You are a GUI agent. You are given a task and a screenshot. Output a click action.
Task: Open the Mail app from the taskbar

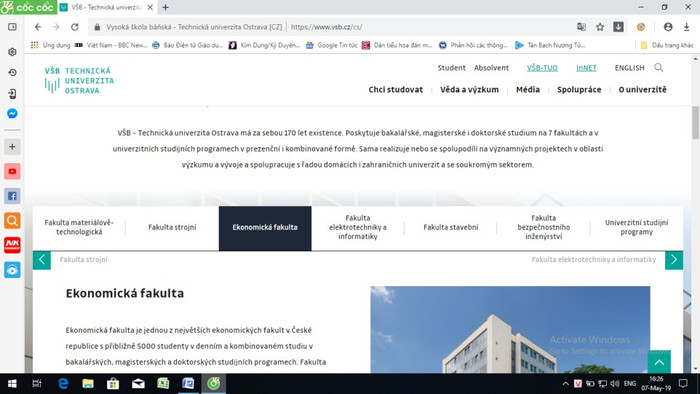[x=138, y=384]
